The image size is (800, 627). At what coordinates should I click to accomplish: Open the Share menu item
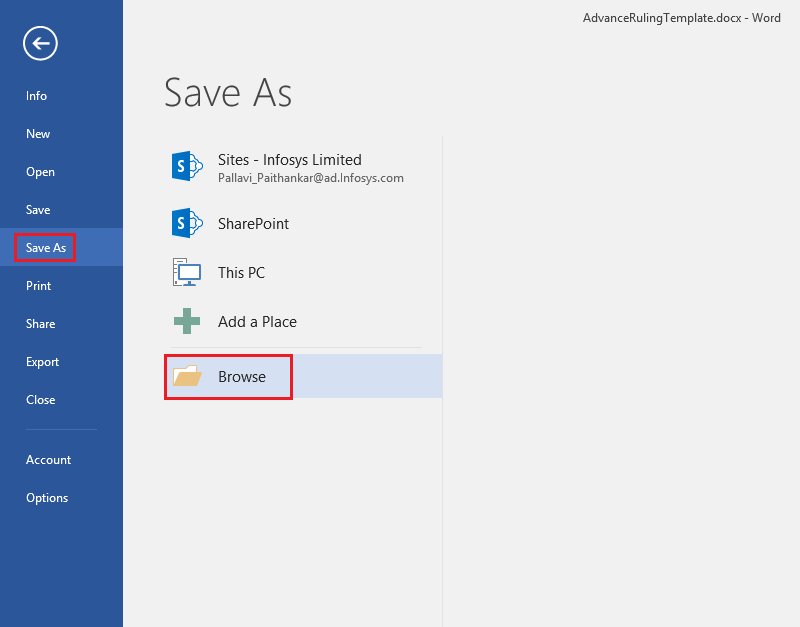(61, 323)
